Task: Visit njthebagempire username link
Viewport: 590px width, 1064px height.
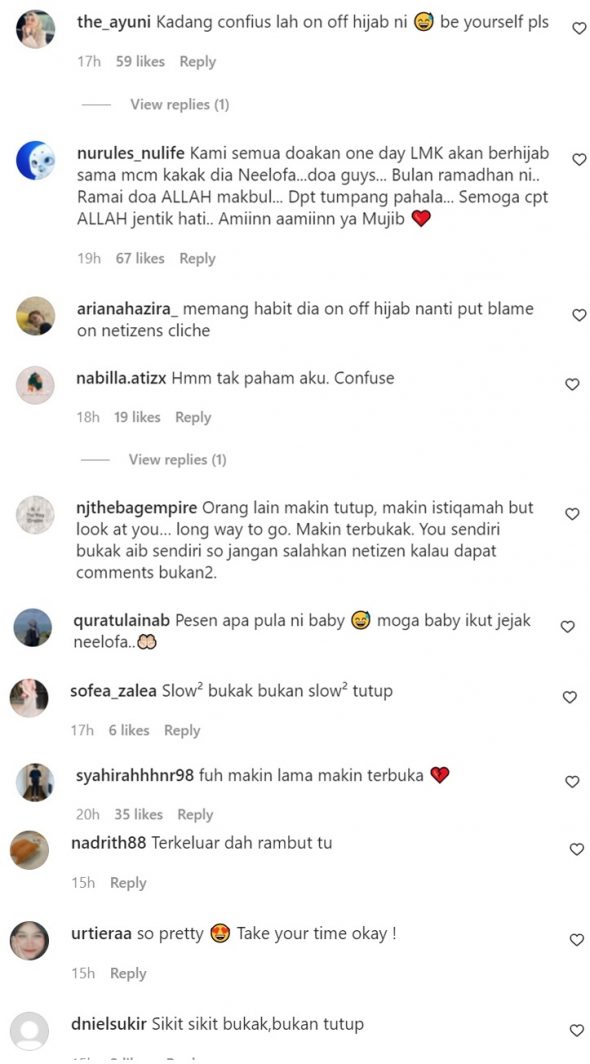Action: pos(136,508)
